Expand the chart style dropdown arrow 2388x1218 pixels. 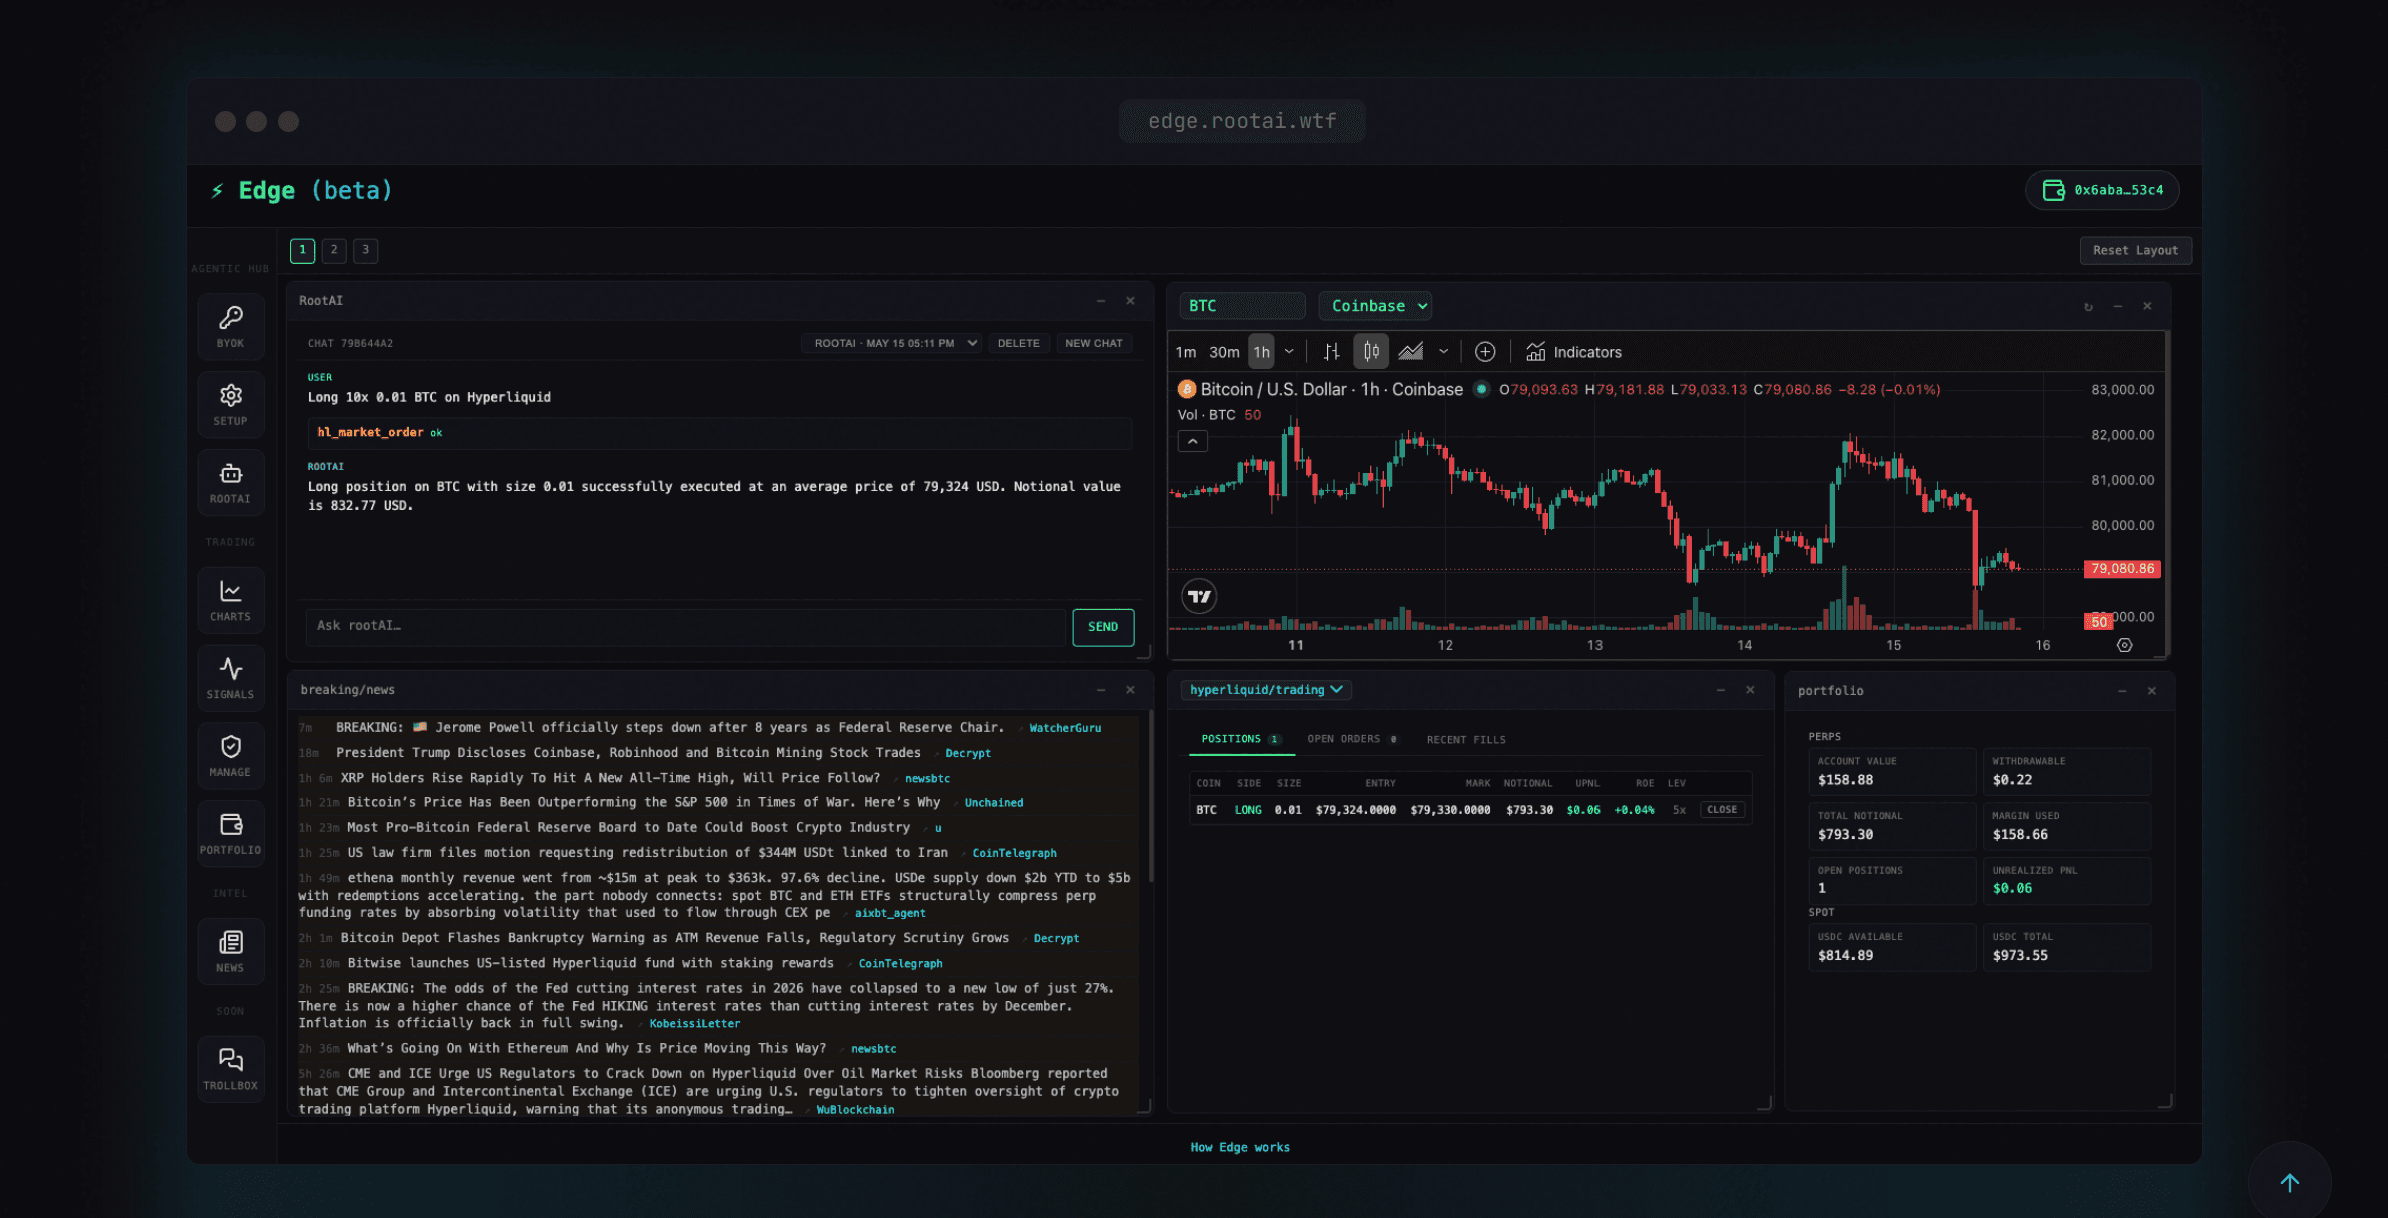click(1443, 352)
